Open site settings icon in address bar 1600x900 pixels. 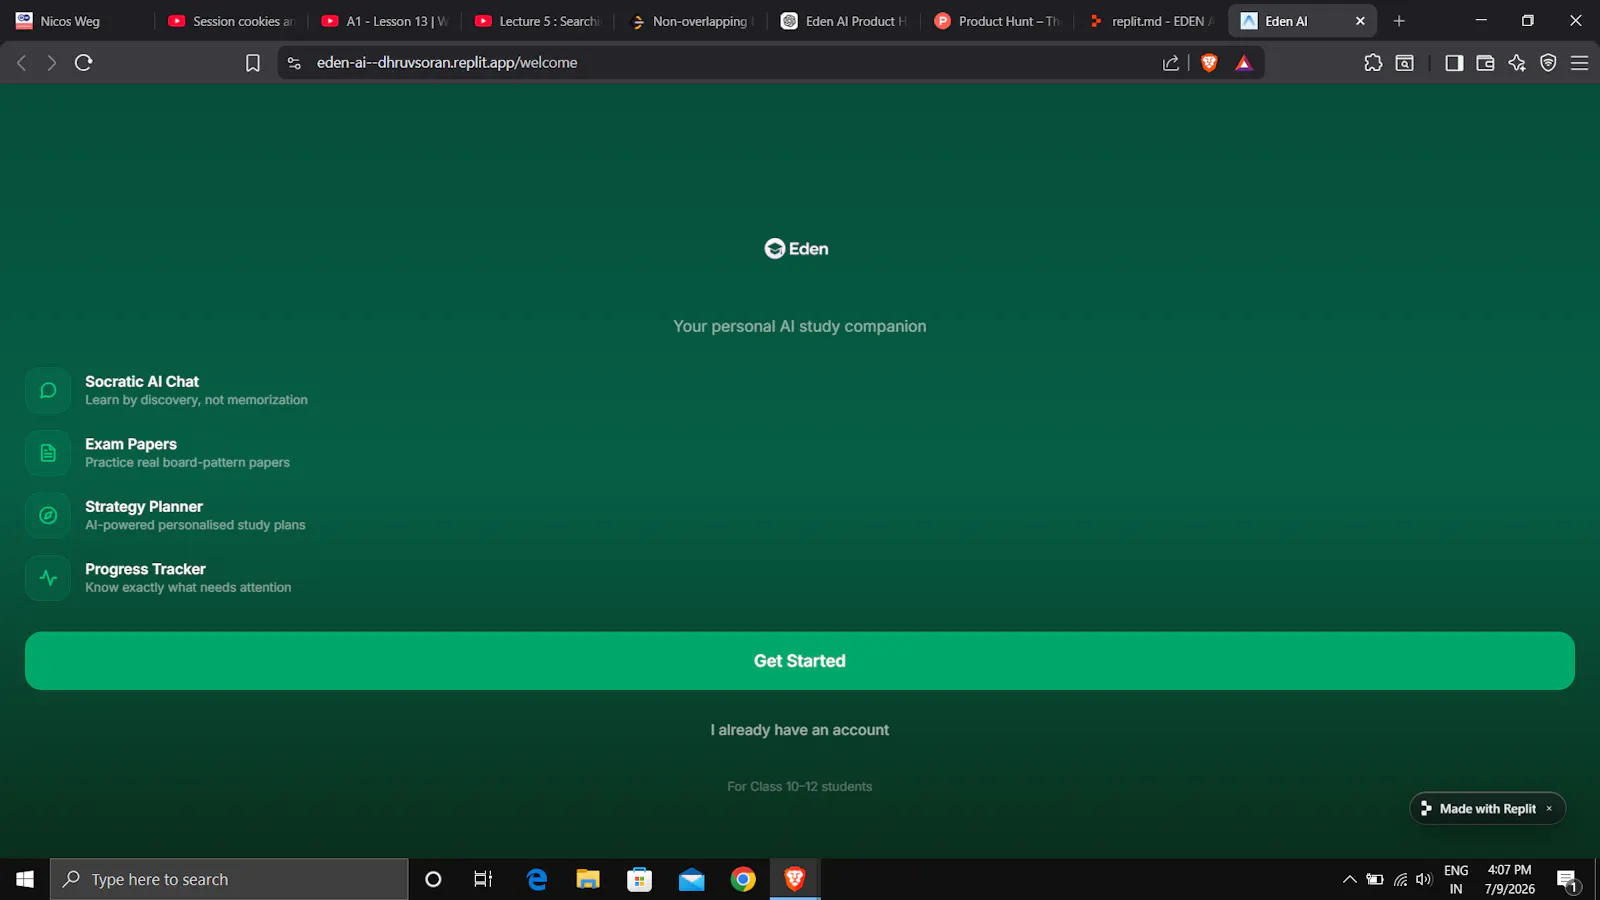[294, 63]
